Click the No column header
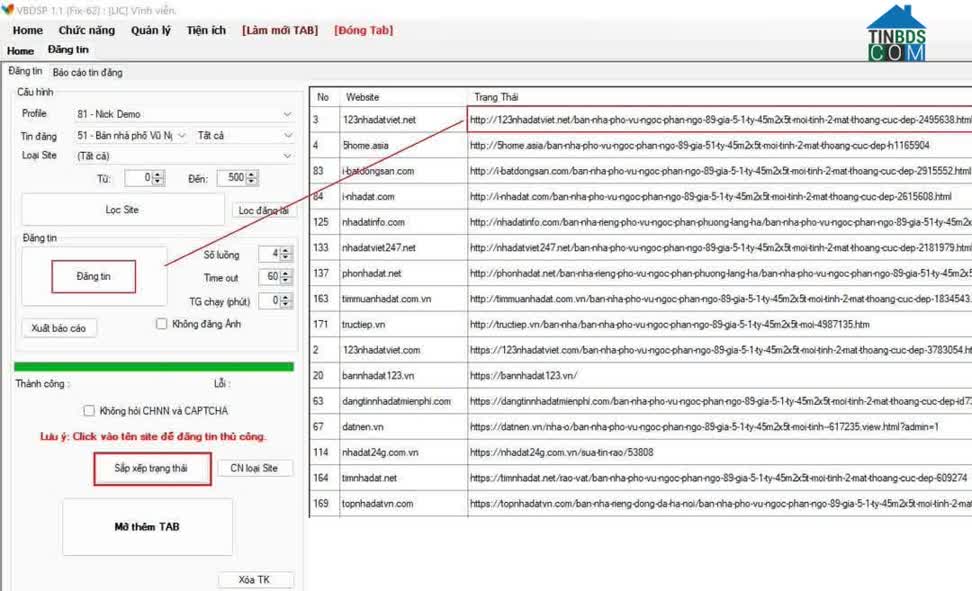This screenshot has width=972, height=591. (323, 97)
